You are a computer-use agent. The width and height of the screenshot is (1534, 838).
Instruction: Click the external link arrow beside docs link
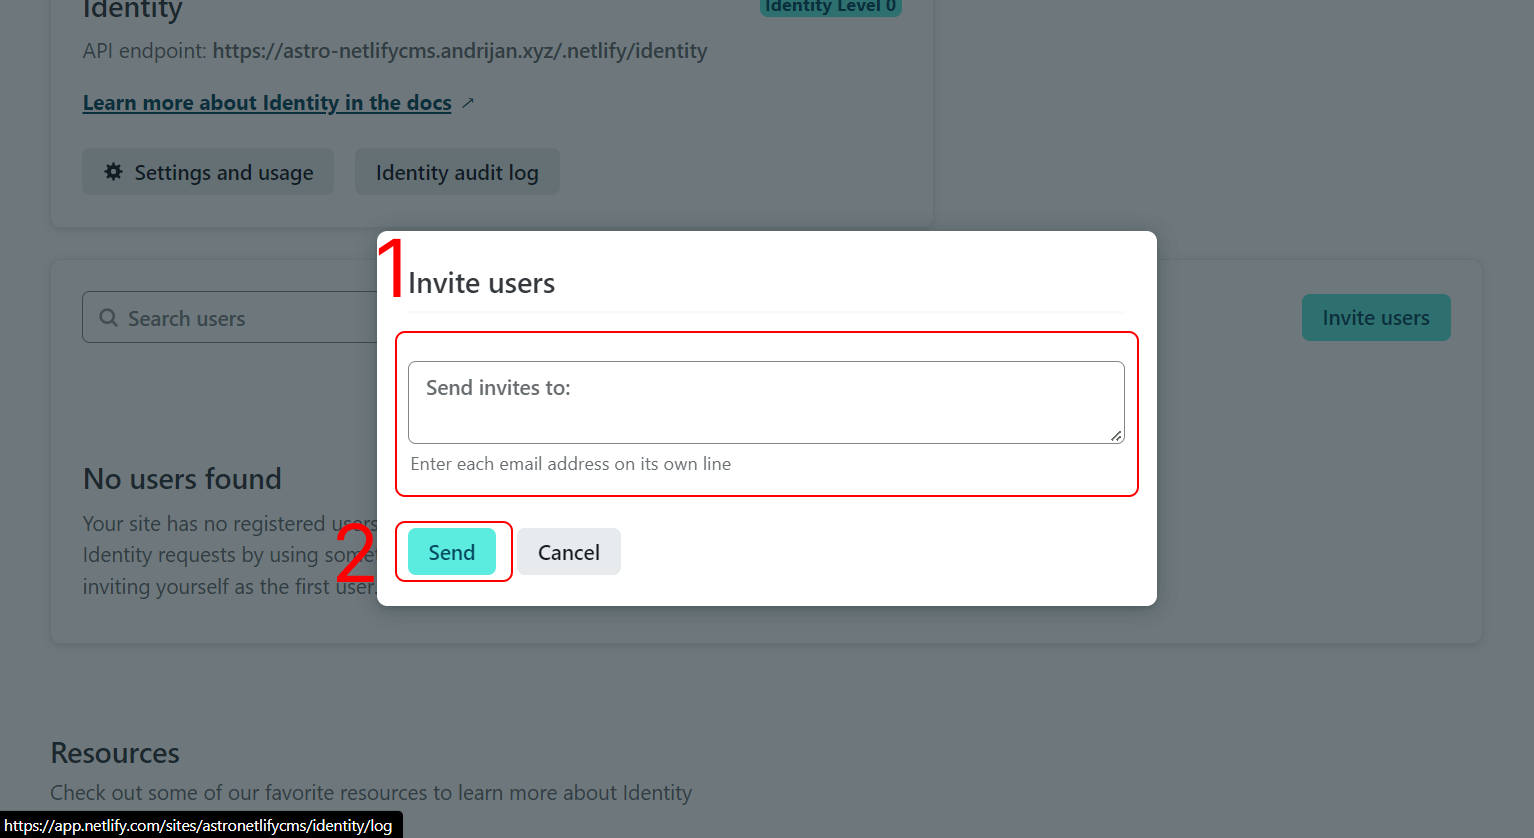pyautogui.click(x=467, y=103)
